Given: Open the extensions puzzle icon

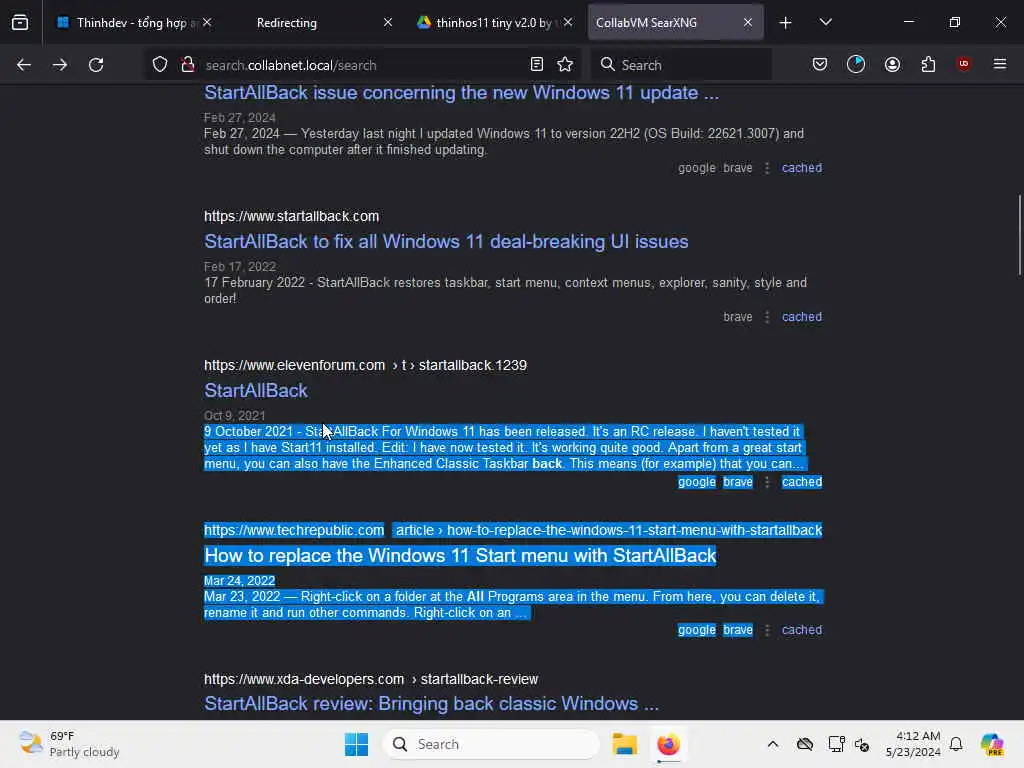Looking at the screenshot, I should [x=928, y=64].
